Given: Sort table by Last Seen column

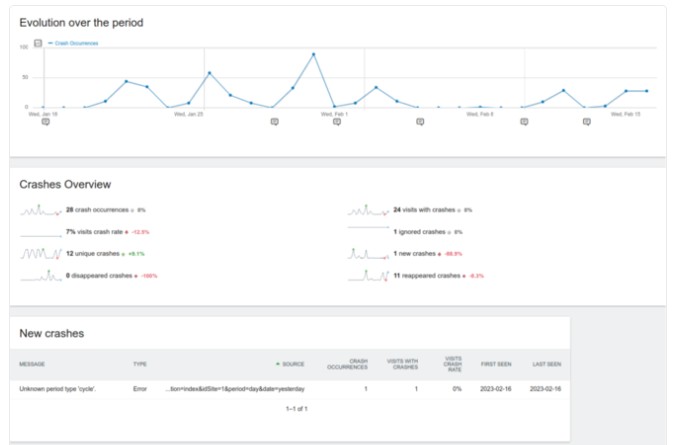Looking at the screenshot, I should pos(547,364).
